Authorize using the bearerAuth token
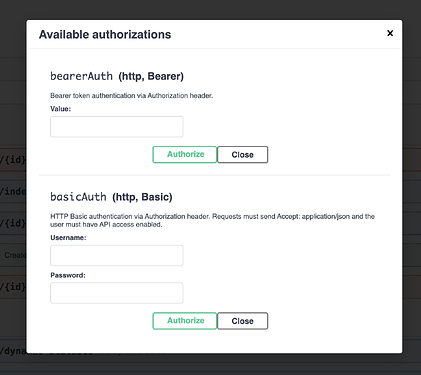 pos(185,154)
